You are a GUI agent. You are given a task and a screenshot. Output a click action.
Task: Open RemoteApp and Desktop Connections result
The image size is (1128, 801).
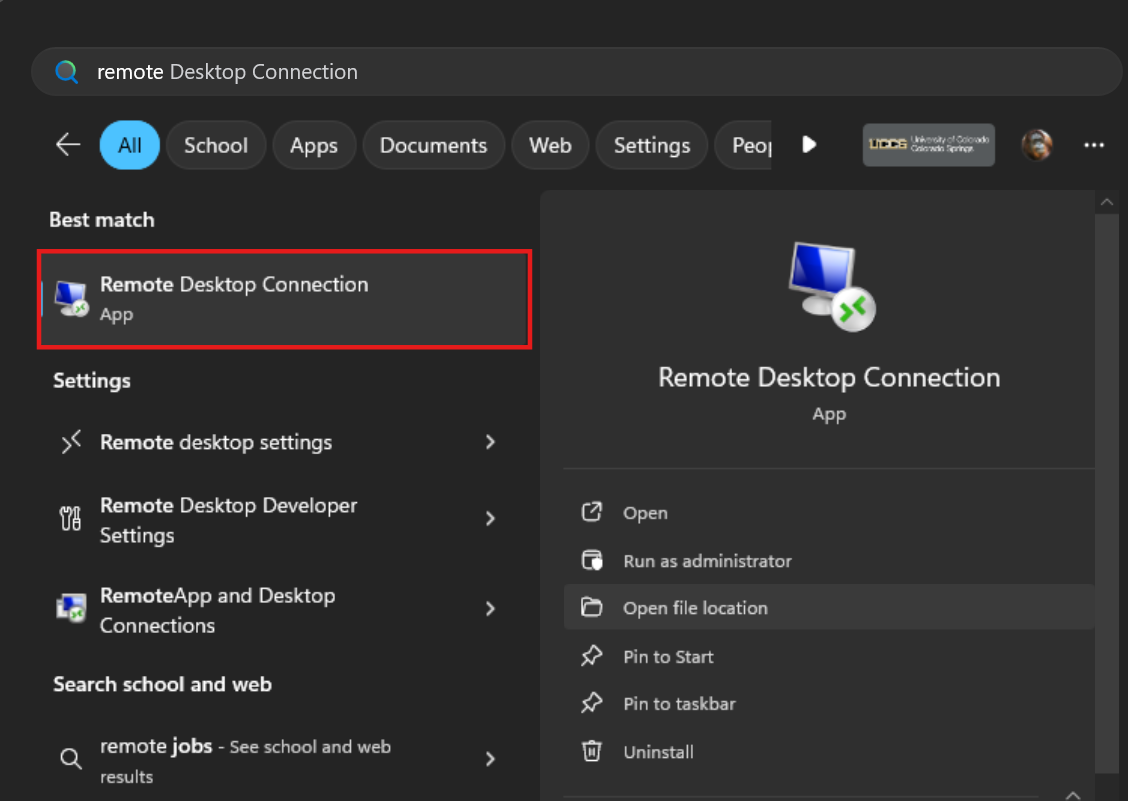click(x=285, y=610)
